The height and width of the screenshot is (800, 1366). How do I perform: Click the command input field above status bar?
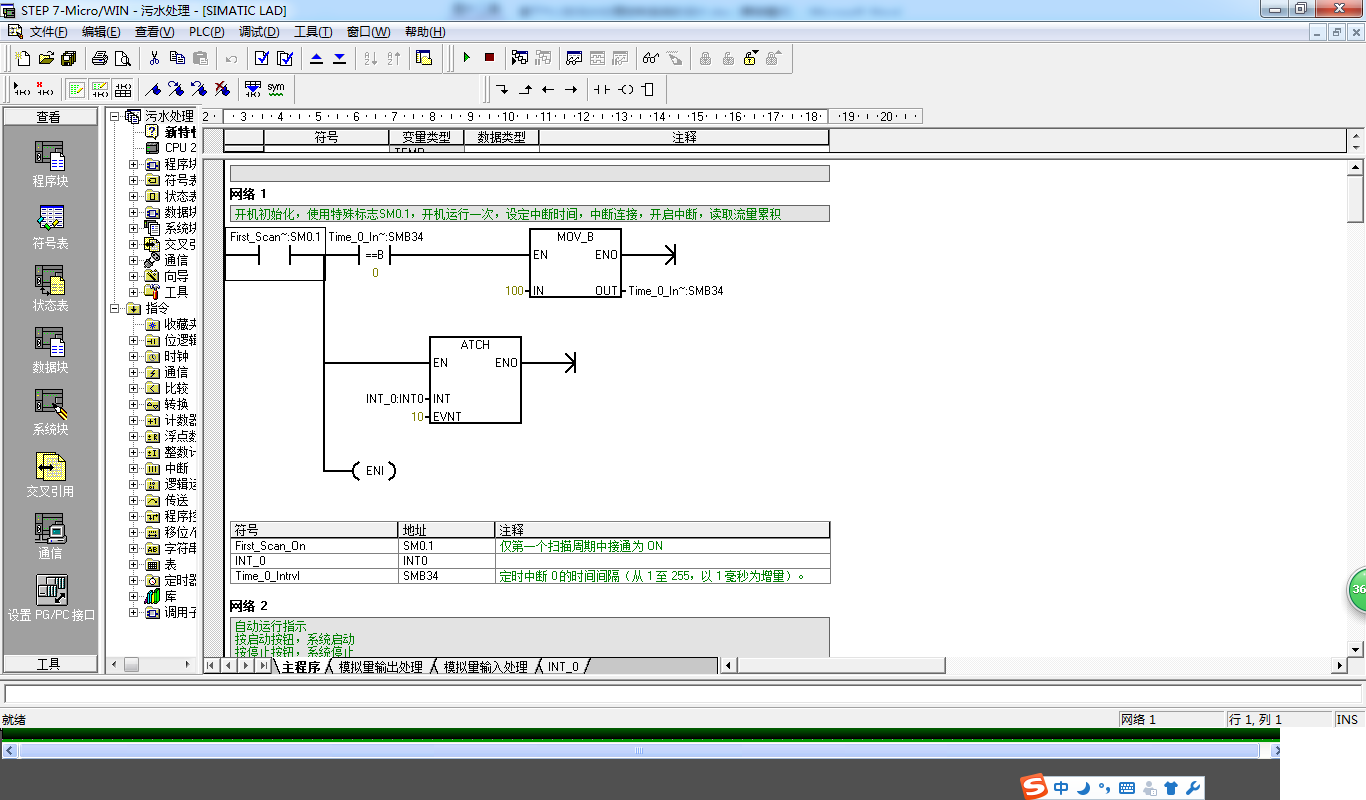tap(683, 694)
